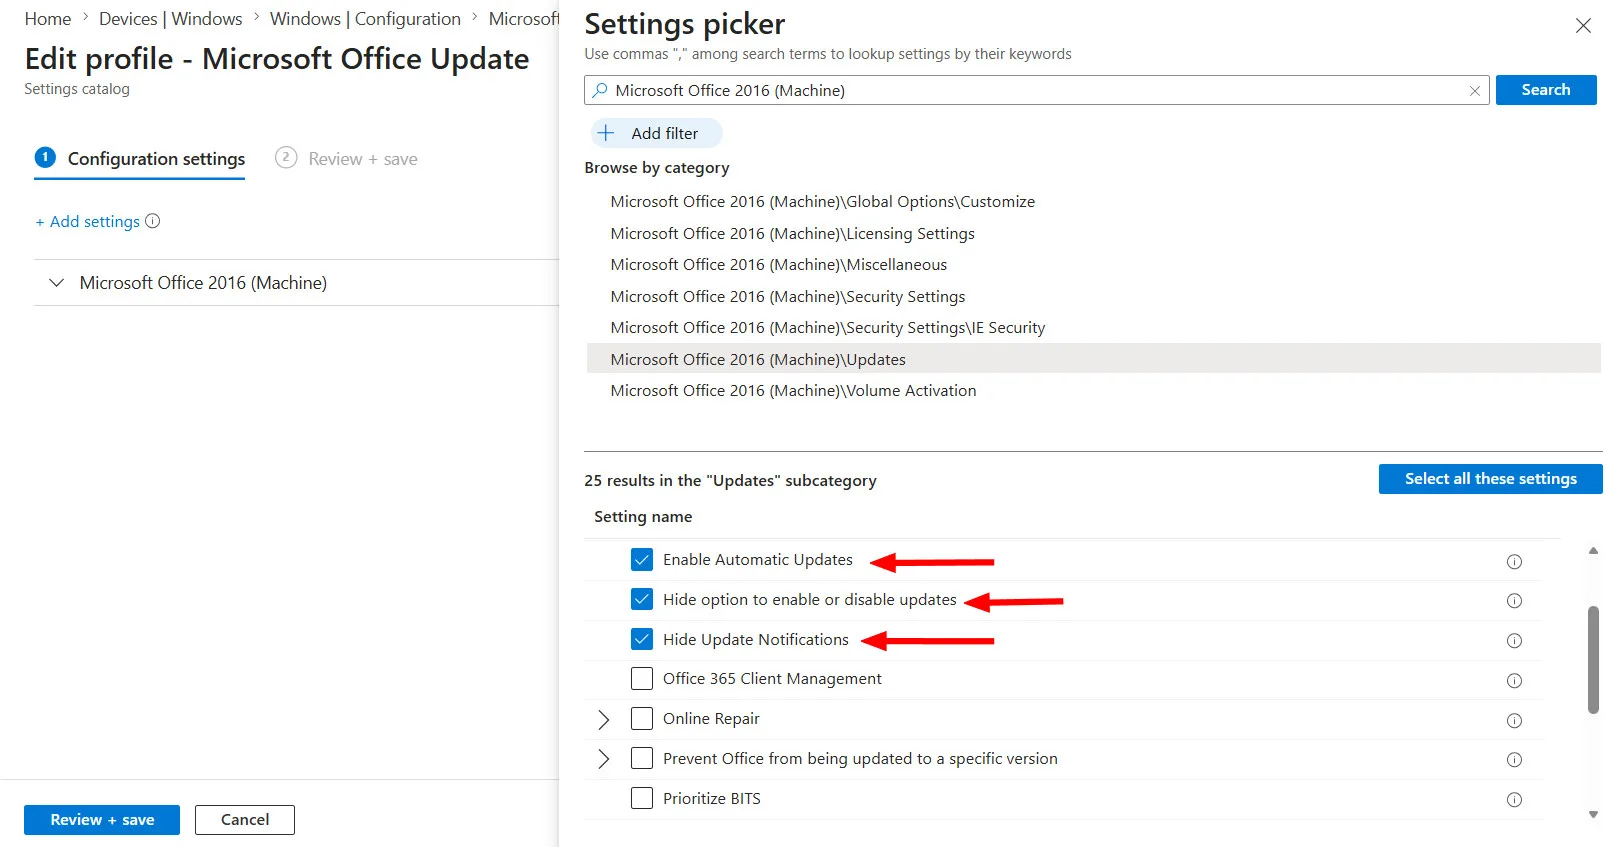
Task: Open the truncated Microsoft breadcrumb
Action: coord(524,19)
